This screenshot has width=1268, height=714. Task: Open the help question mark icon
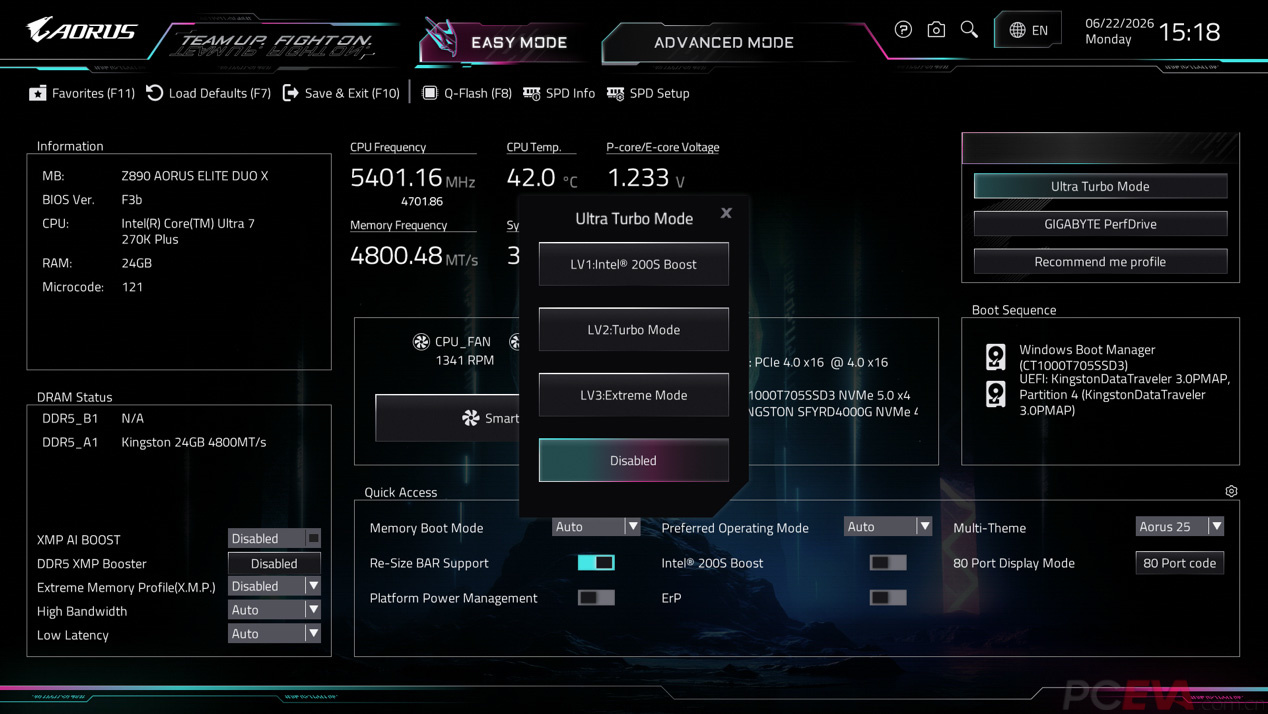(x=903, y=30)
